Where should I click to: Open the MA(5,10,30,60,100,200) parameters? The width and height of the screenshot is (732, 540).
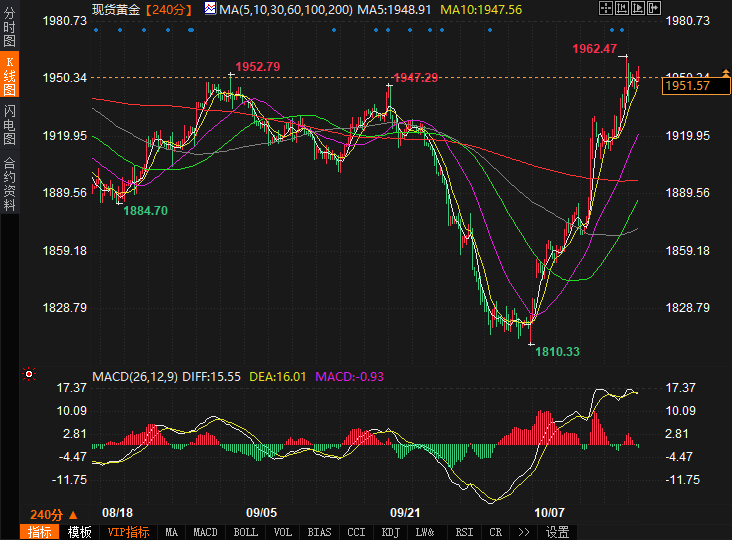[285, 9]
